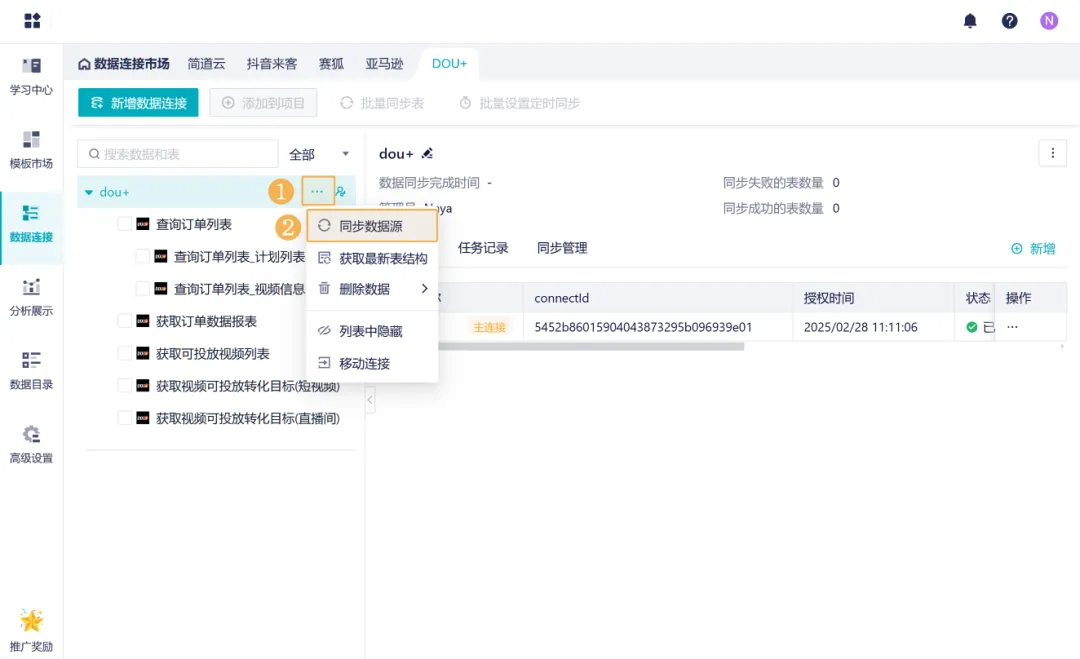Tick the 获取订单数据报表 checkbox
1080x659 pixels.
[125, 321]
